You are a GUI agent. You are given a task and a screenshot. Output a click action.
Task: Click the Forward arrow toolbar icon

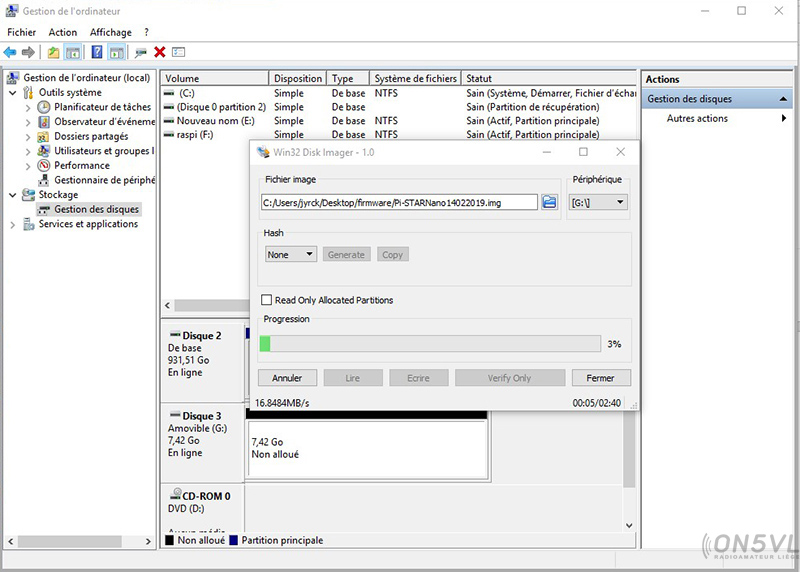tap(28, 52)
